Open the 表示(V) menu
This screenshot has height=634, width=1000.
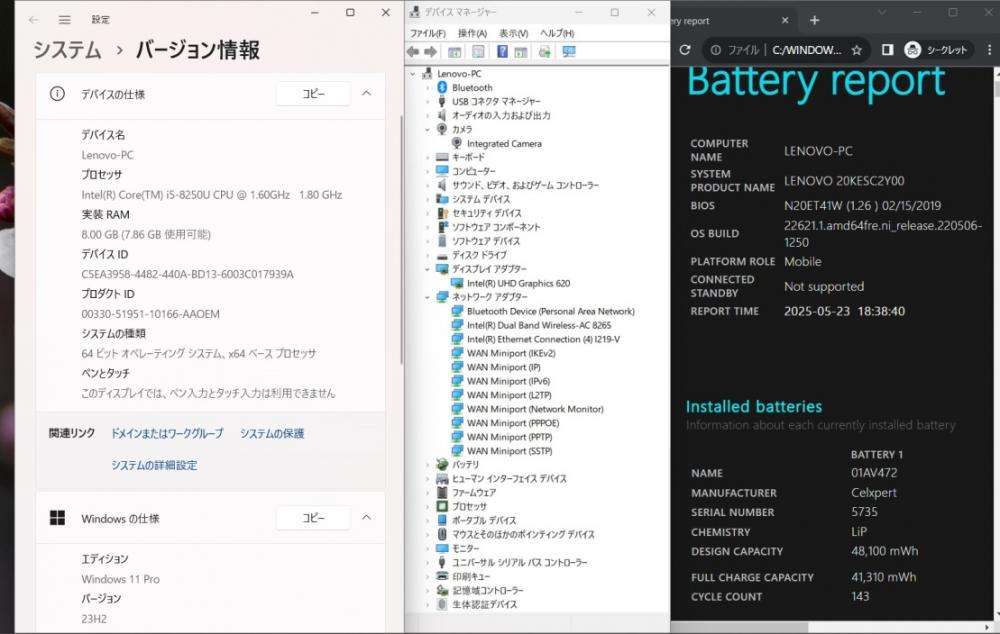[513, 33]
